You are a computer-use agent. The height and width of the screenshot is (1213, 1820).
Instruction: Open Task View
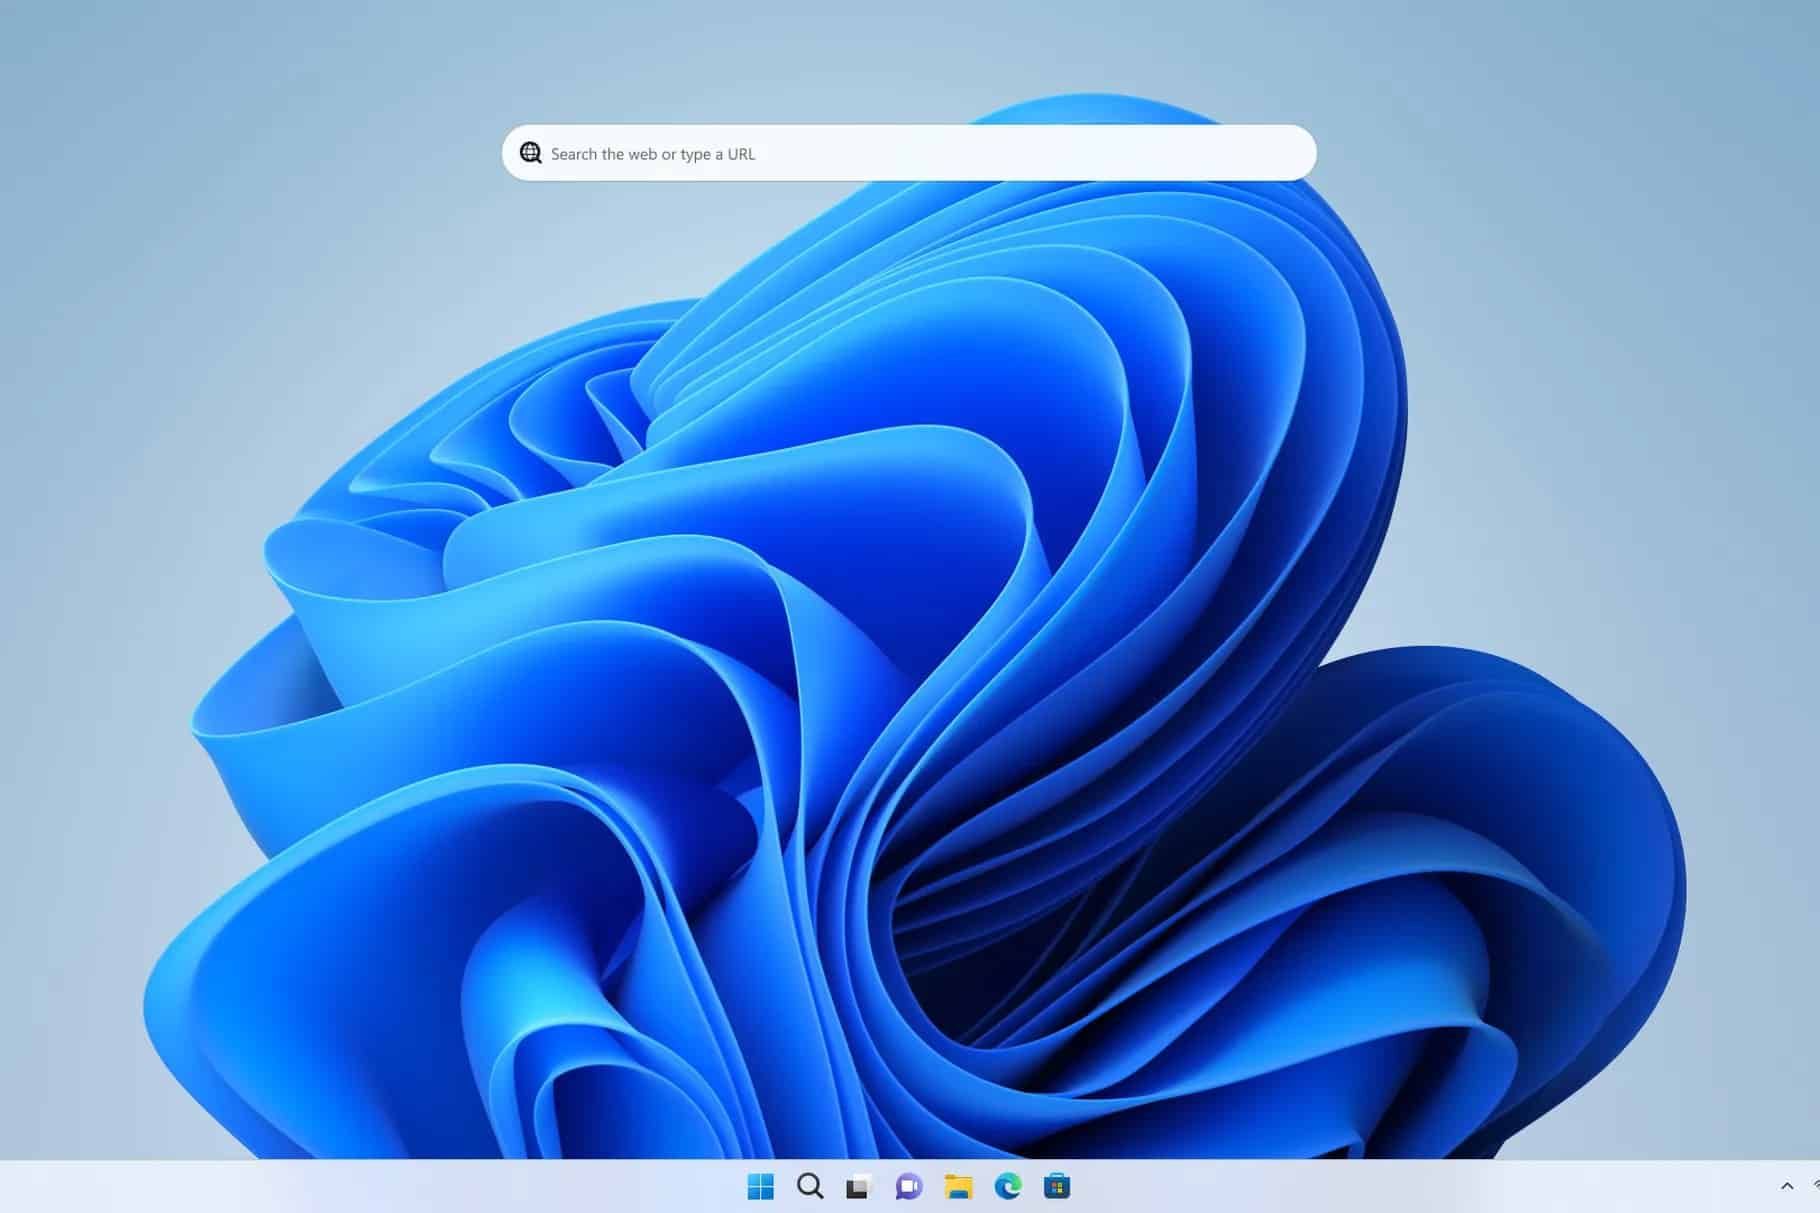858,1188
